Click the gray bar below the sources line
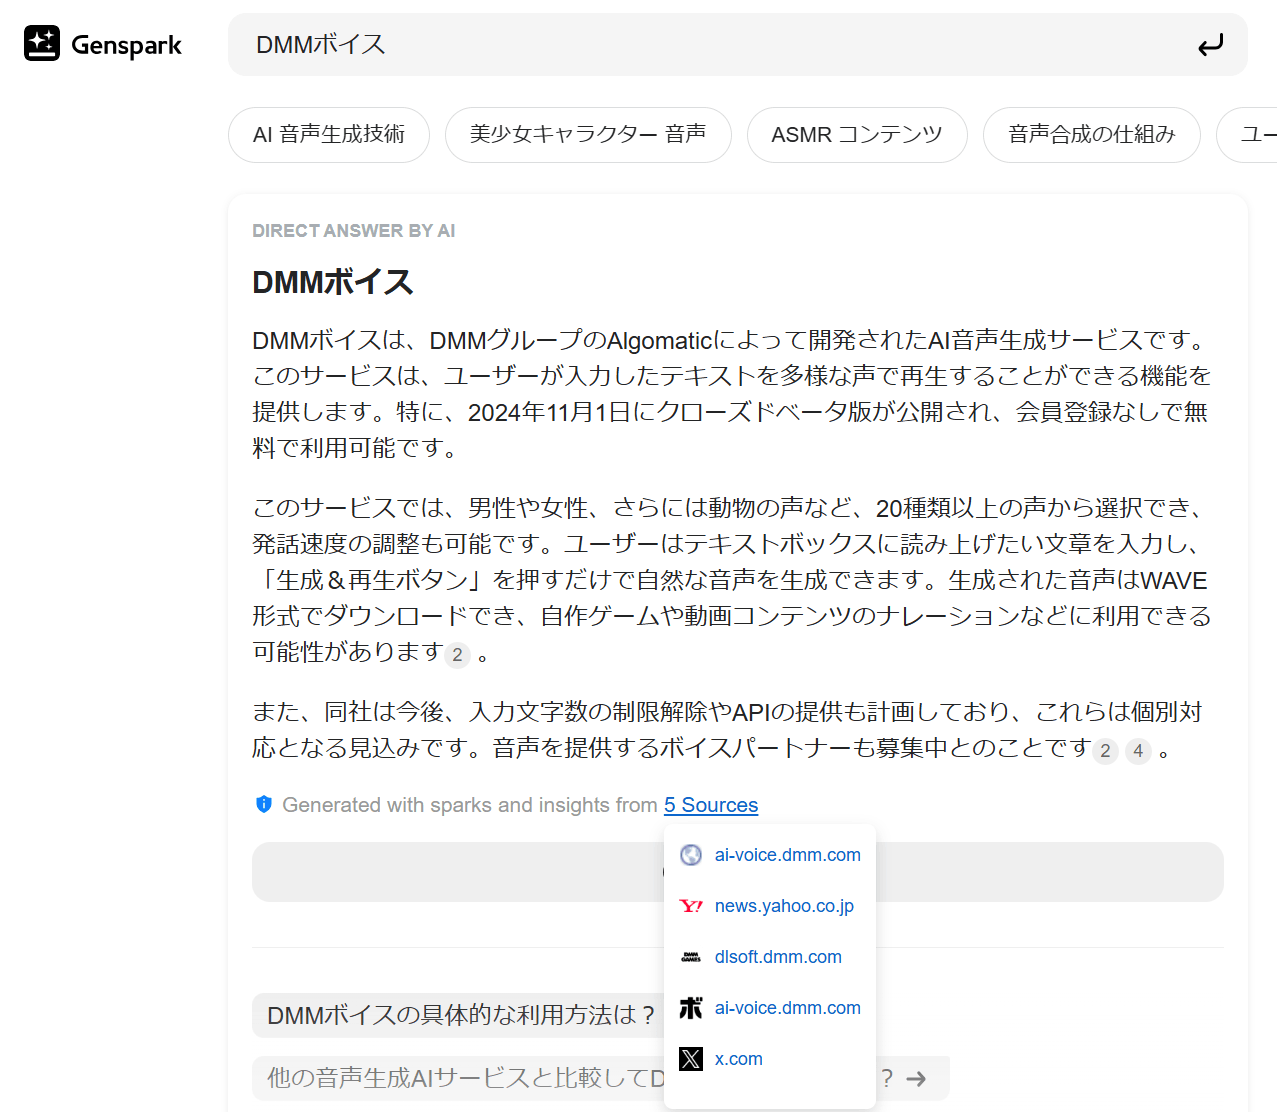Screen dimensions: 1277x1112 (738, 872)
